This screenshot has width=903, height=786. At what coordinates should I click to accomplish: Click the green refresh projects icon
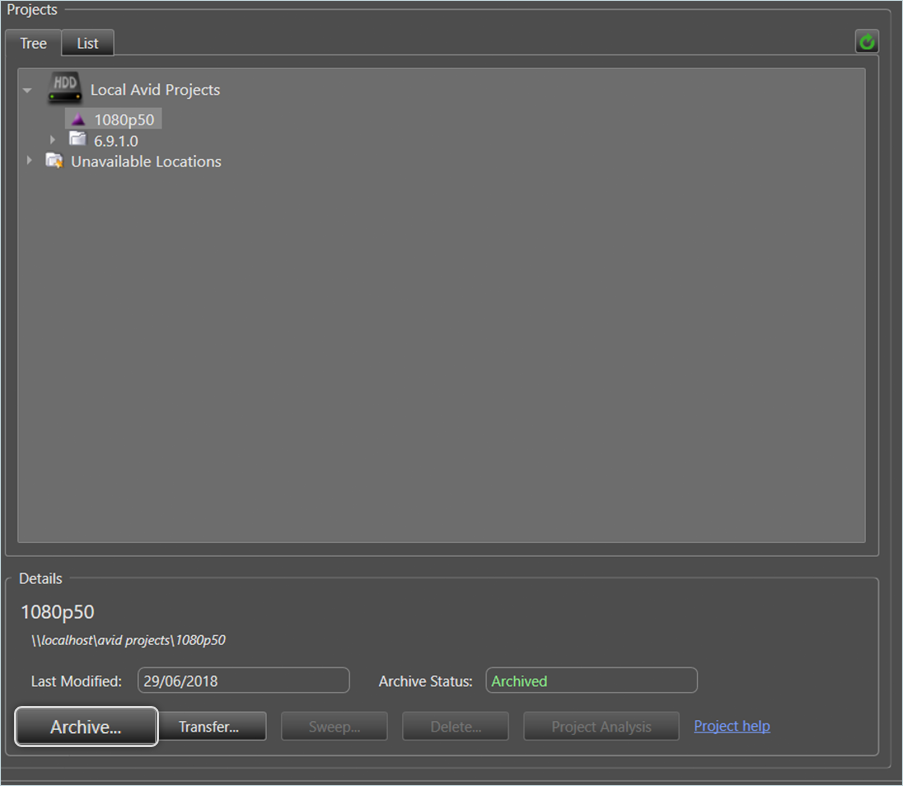coord(866,41)
